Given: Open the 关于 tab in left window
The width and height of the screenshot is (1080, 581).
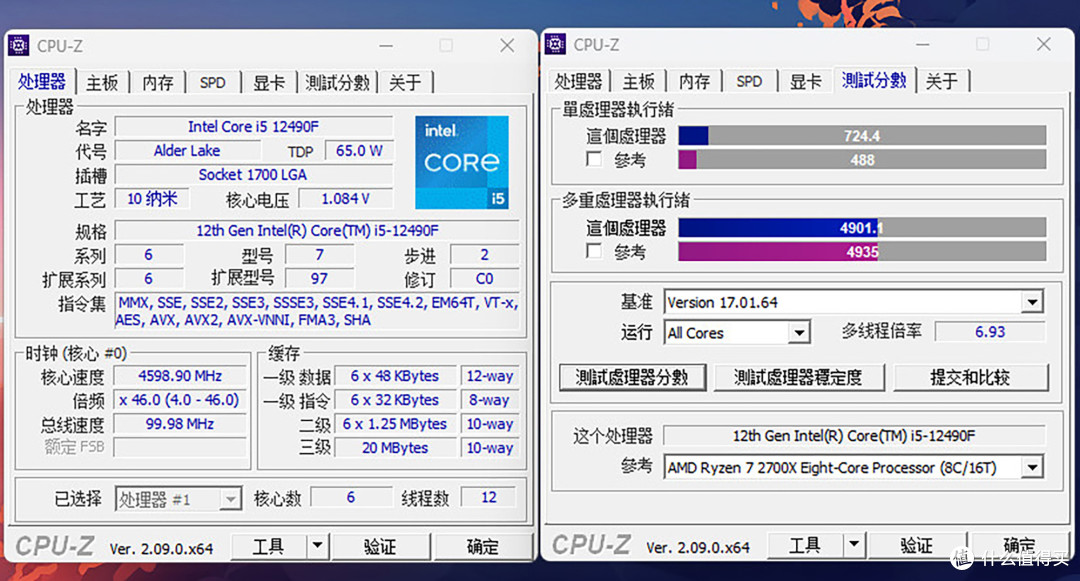Looking at the screenshot, I should pyautogui.click(x=405, y=83).
